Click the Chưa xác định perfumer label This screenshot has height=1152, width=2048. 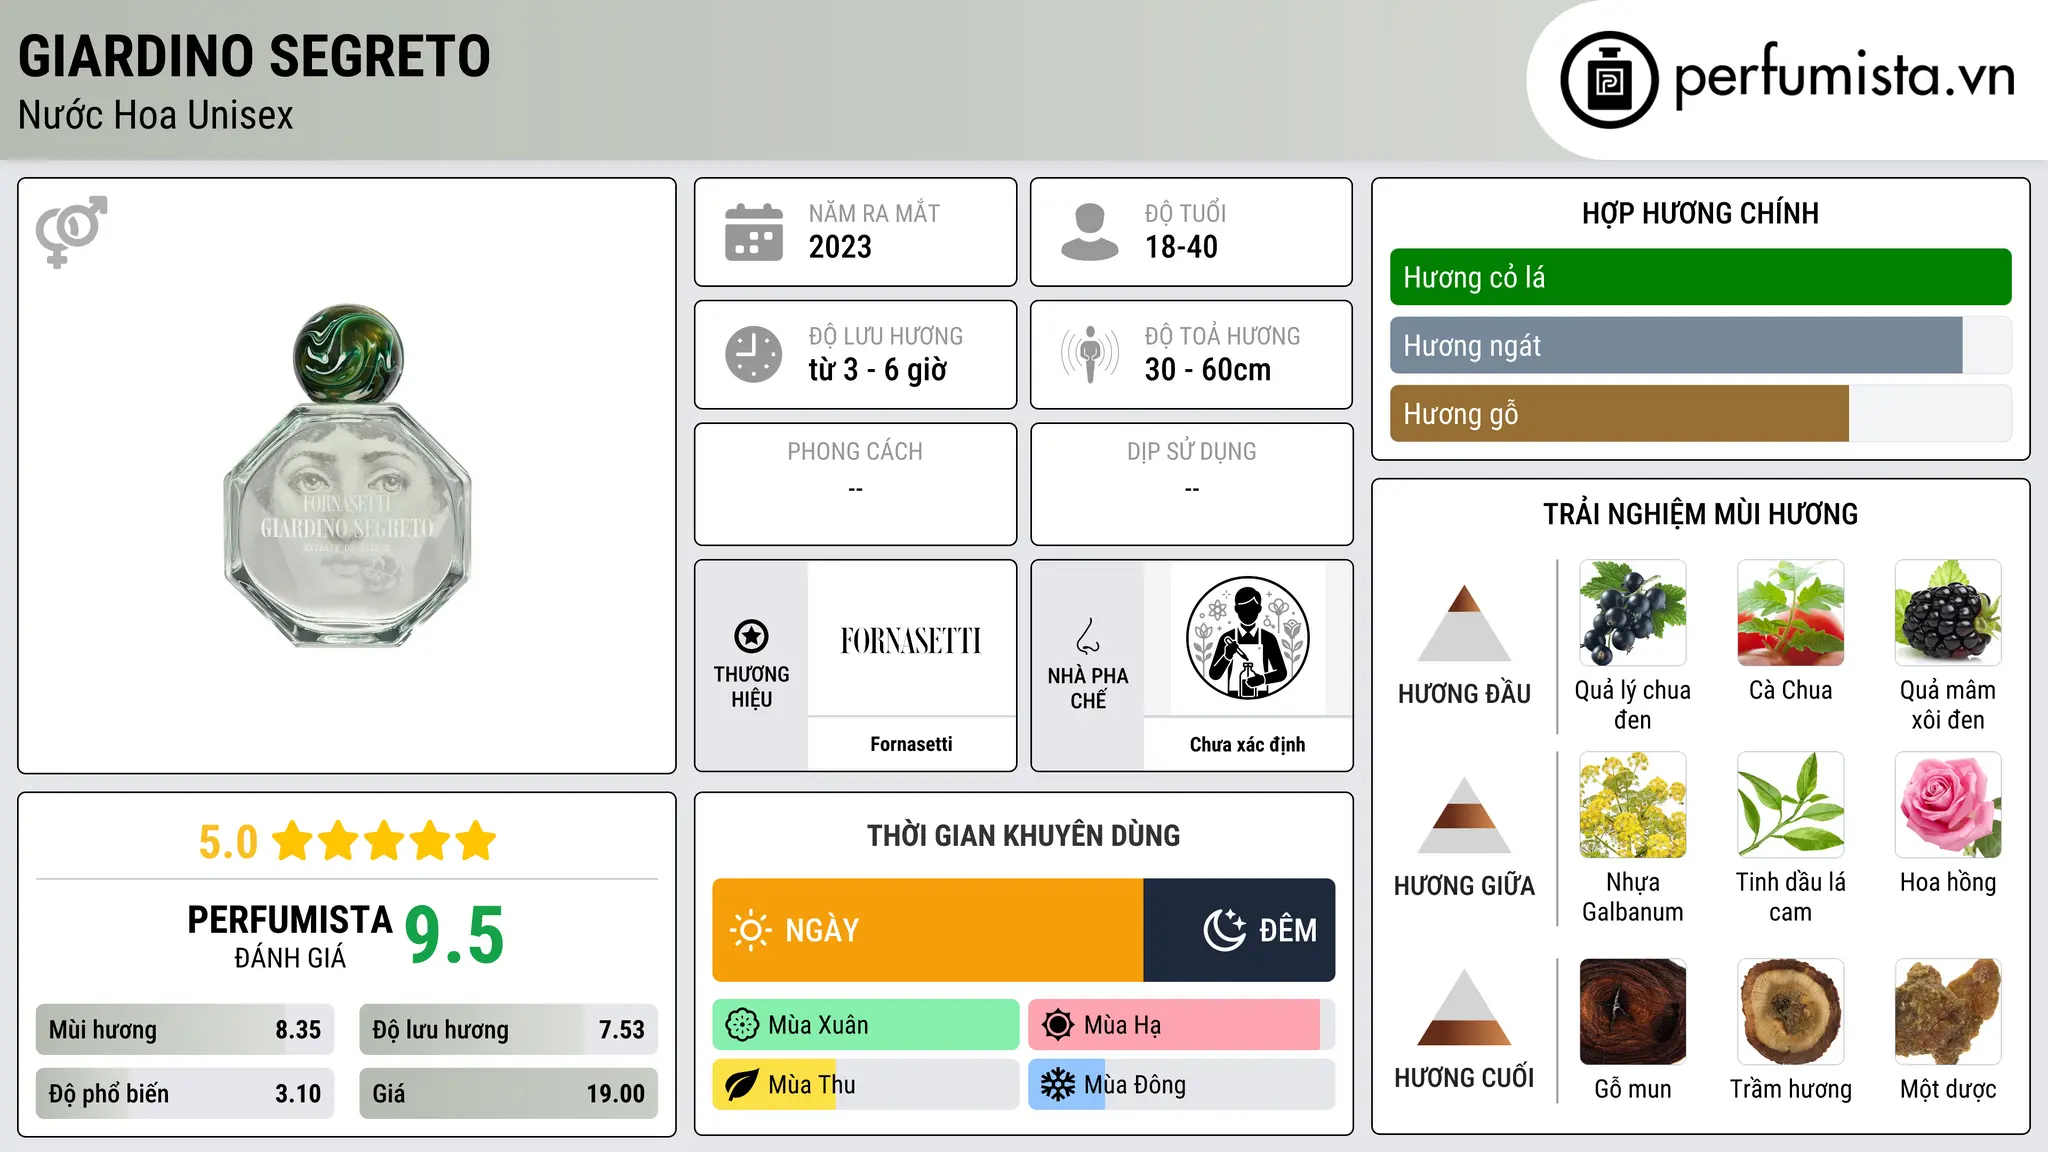tap(1247, 744)
